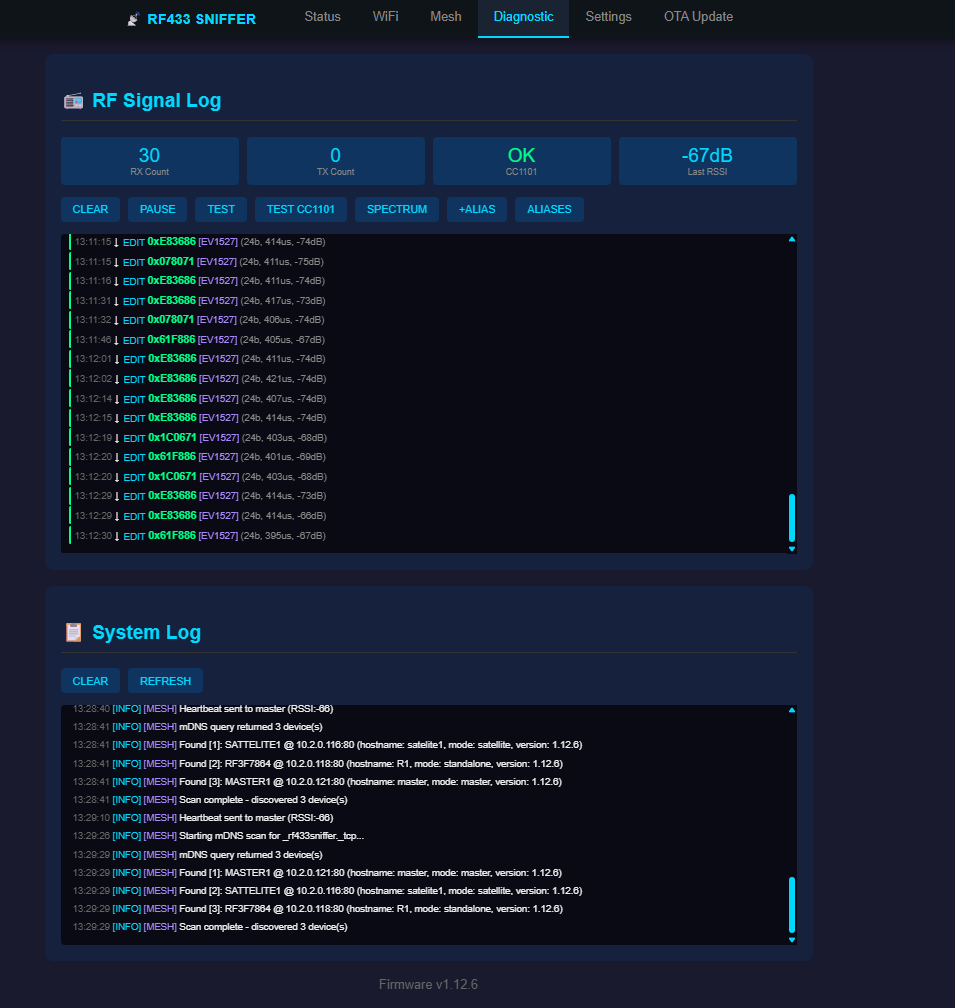Run the TEST CC1101 check

pos(300,209)
